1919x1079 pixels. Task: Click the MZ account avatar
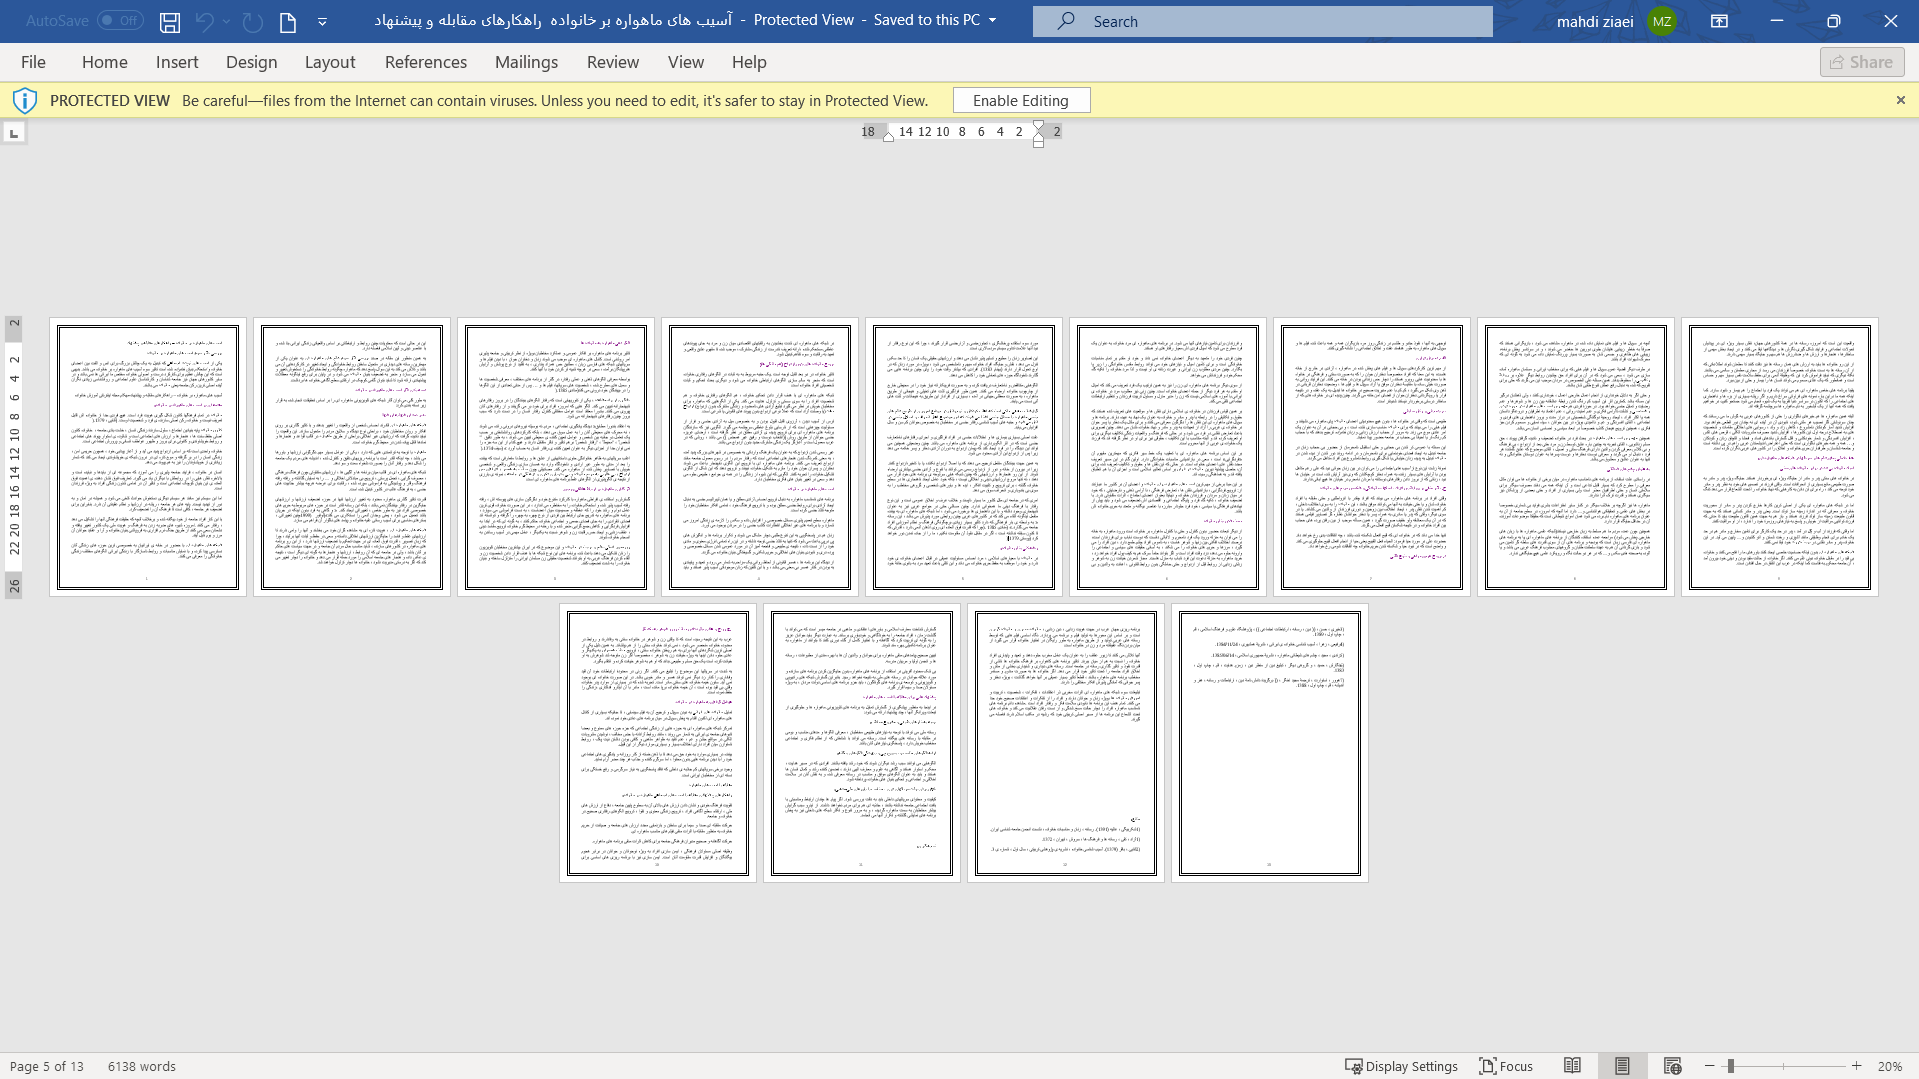(x=1662, y=21)
